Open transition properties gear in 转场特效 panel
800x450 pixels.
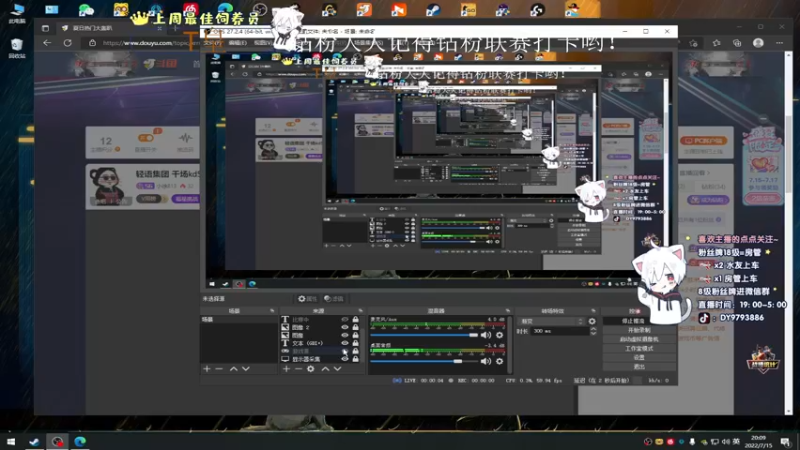tap(592, 321)
